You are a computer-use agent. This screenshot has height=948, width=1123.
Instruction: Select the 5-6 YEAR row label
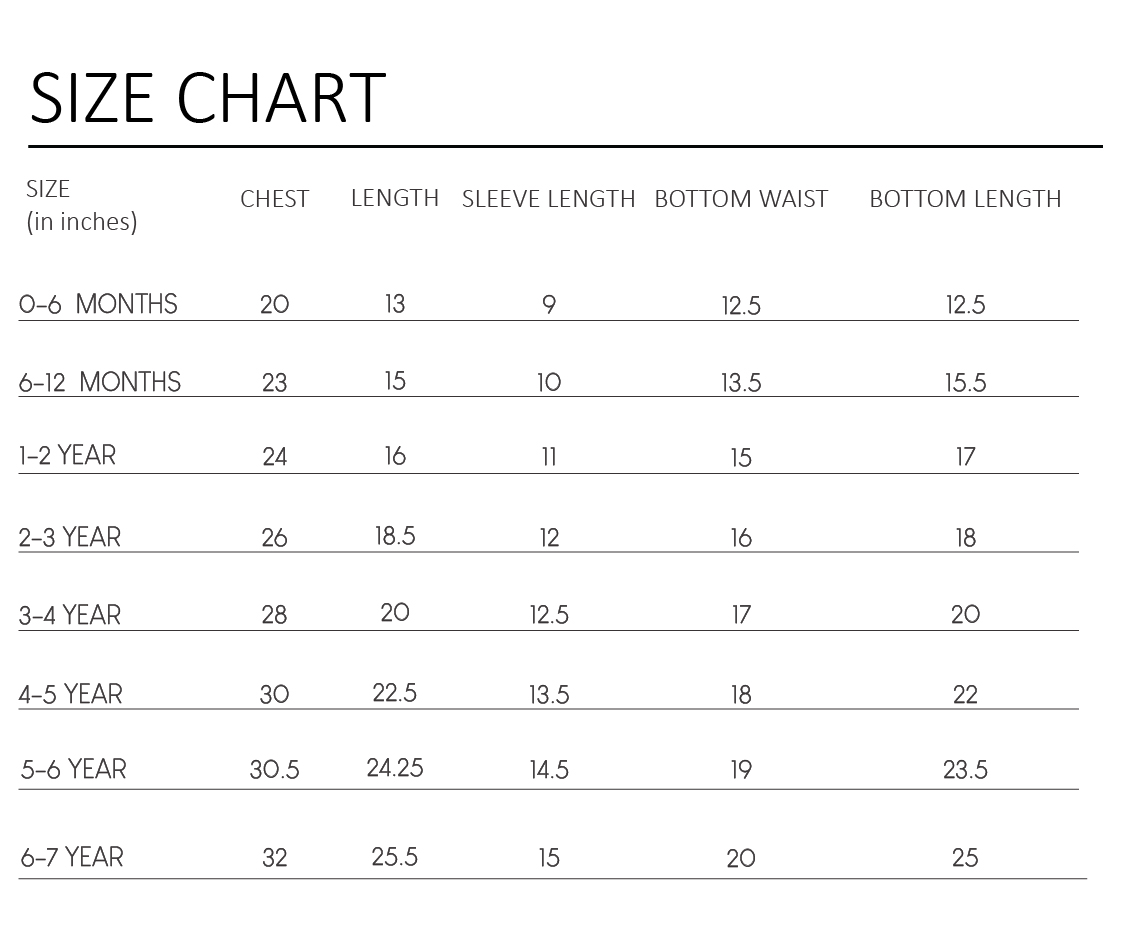tap(73, 769)
